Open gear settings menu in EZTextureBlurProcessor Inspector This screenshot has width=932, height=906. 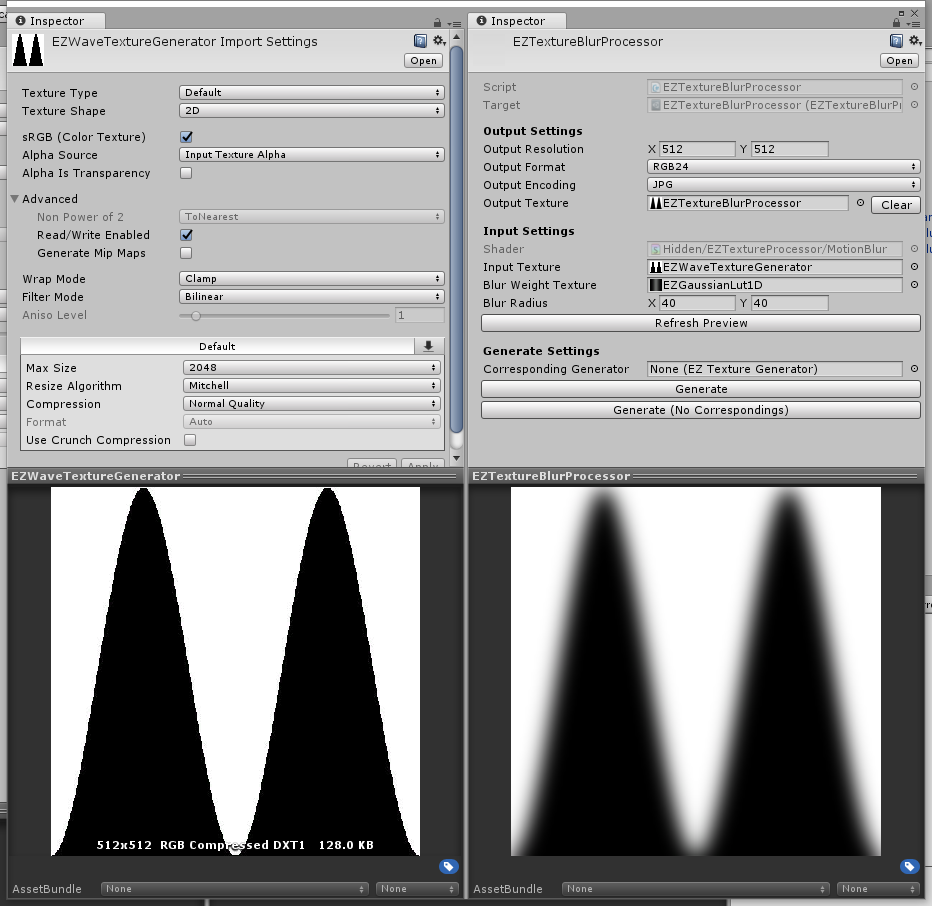coord(915,41)
